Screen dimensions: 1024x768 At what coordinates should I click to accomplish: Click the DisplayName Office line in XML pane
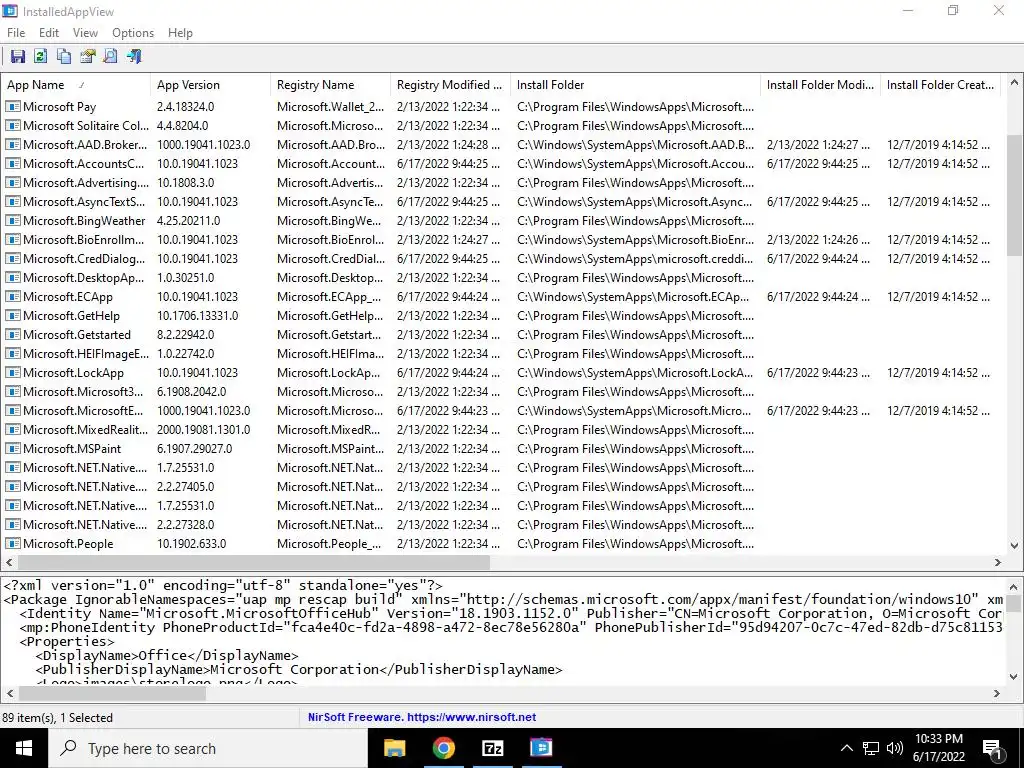(167, 655)
